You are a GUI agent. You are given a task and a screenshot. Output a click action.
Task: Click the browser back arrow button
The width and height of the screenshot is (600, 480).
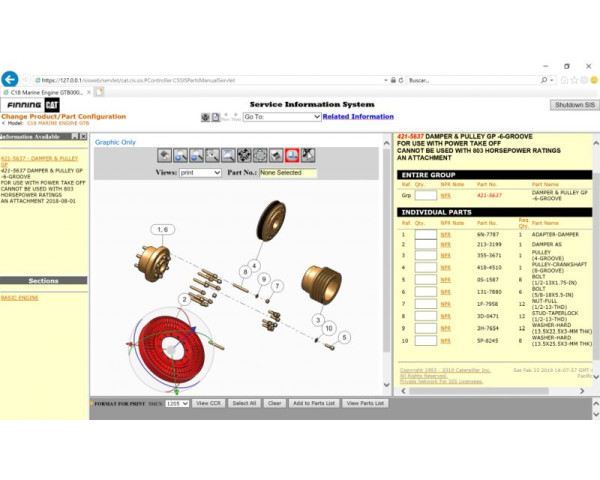point(11,79)
